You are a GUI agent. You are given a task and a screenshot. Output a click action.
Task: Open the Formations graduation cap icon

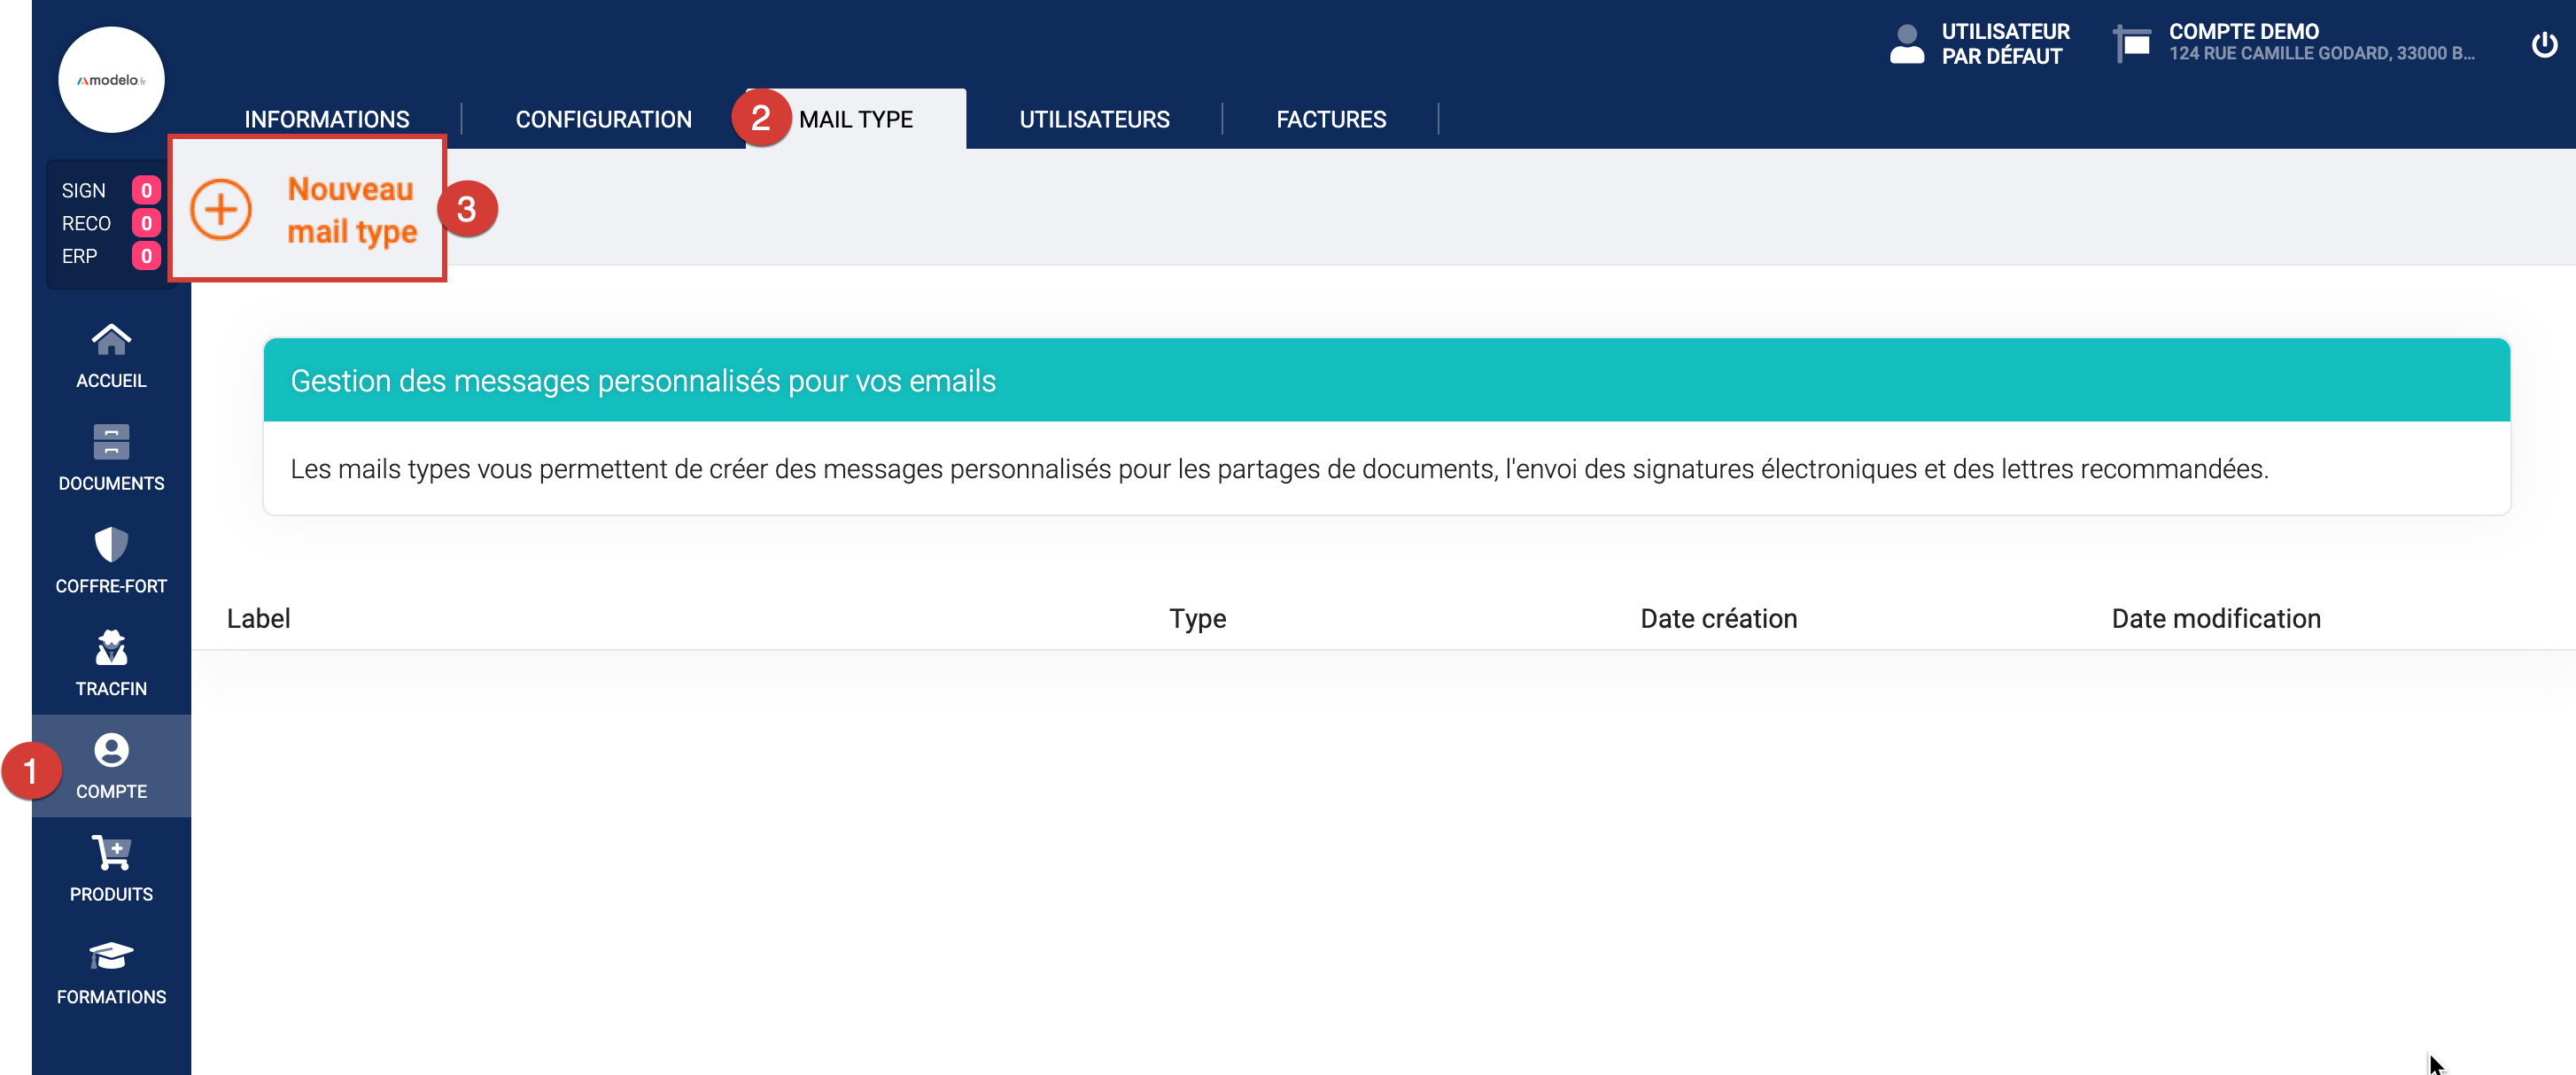click(111, 956)
